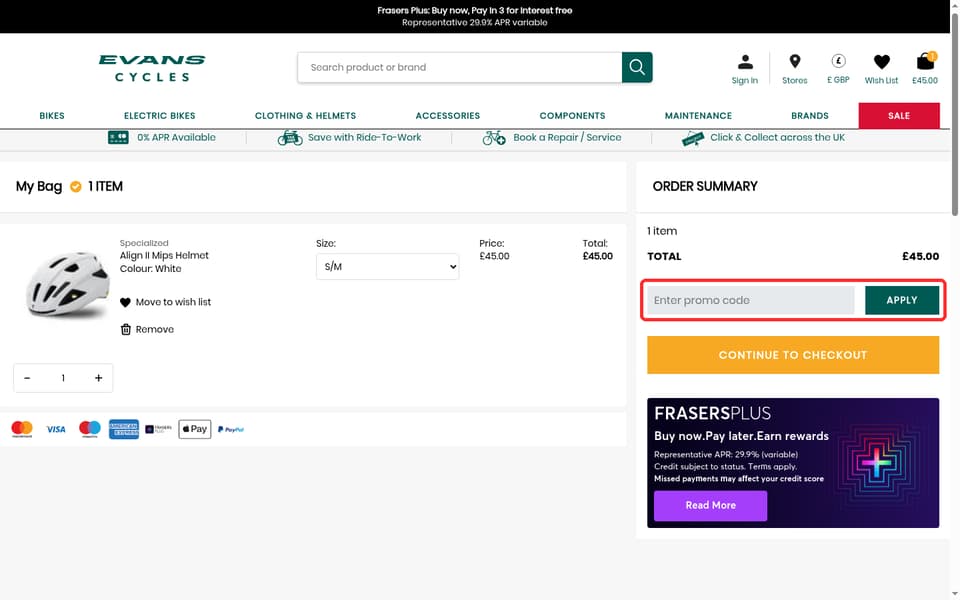Open the red SALE tab
Image resolution: width=960 pixels, height=600 pixels.
[x=899, y=116]
